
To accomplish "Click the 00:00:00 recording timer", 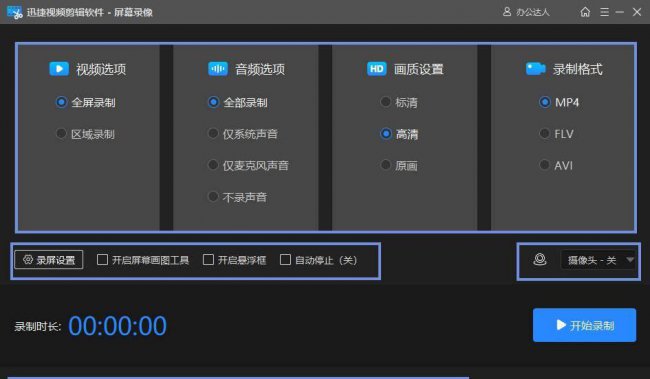I will click(x=117, y=326).
